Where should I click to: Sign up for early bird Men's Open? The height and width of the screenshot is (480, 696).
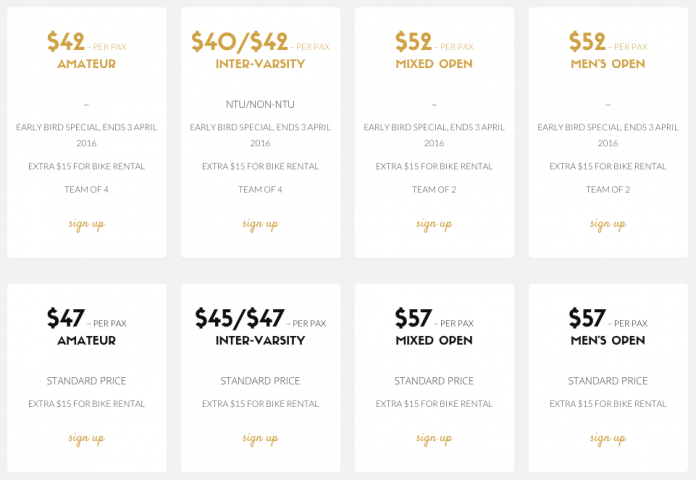pos(608,224)
